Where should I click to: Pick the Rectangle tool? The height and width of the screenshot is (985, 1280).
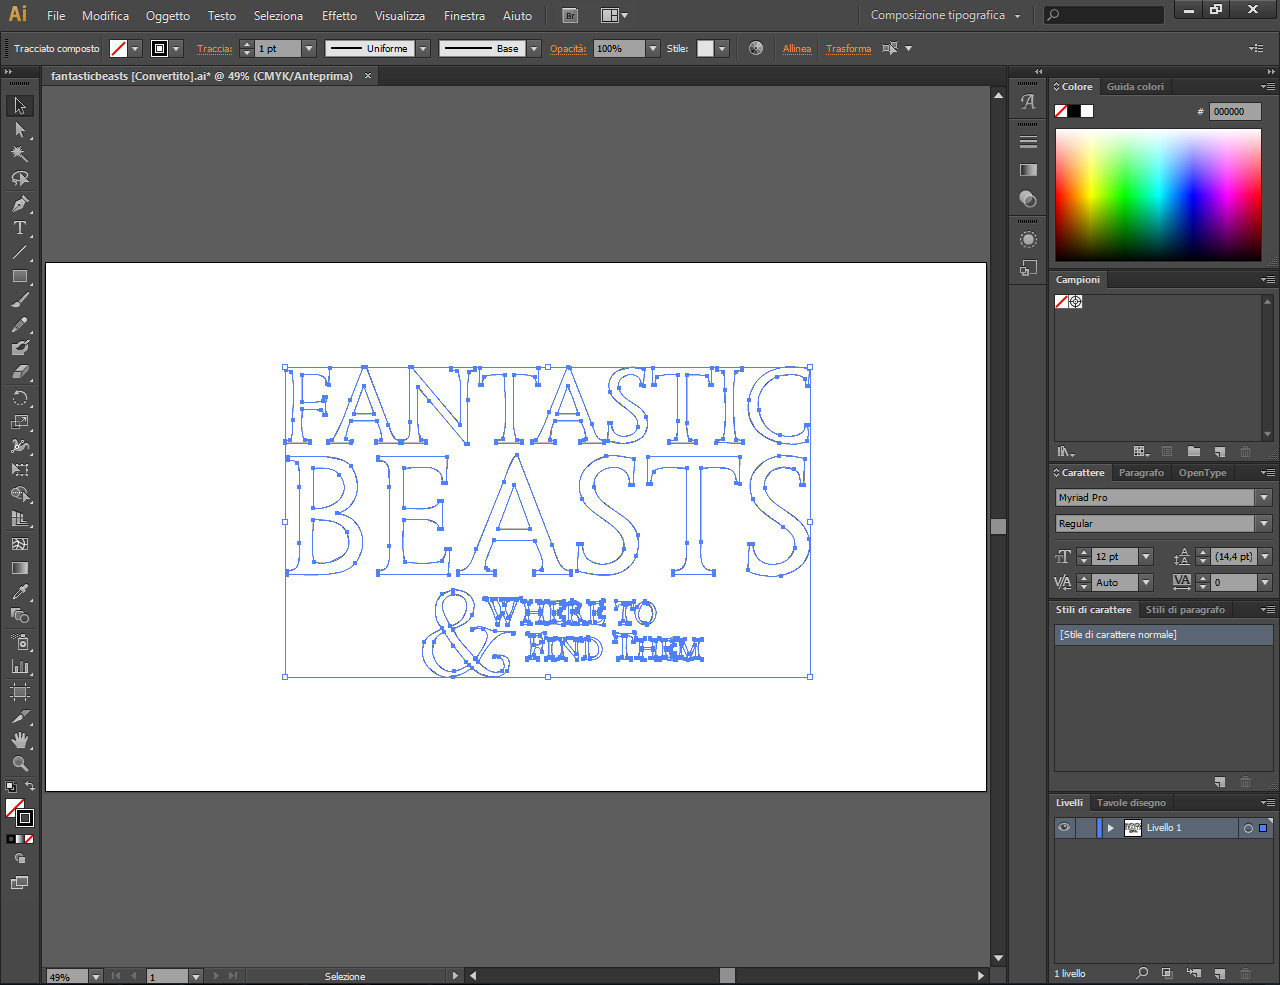19,276
